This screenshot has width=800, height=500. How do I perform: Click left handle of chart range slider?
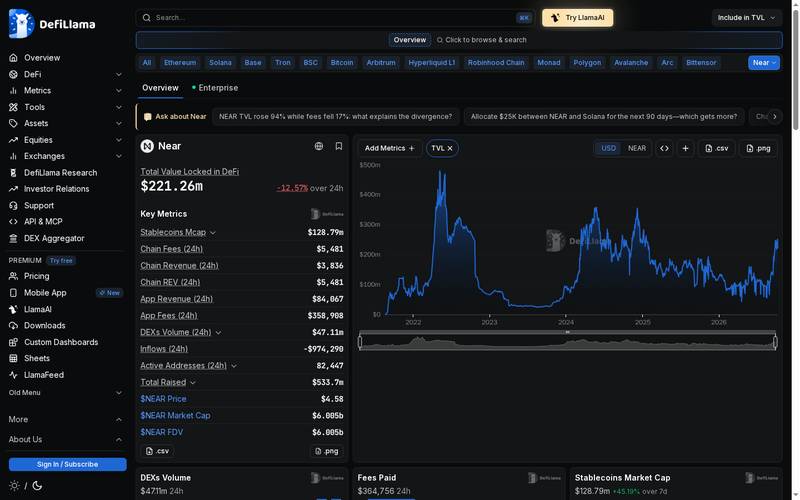point(360,342)
